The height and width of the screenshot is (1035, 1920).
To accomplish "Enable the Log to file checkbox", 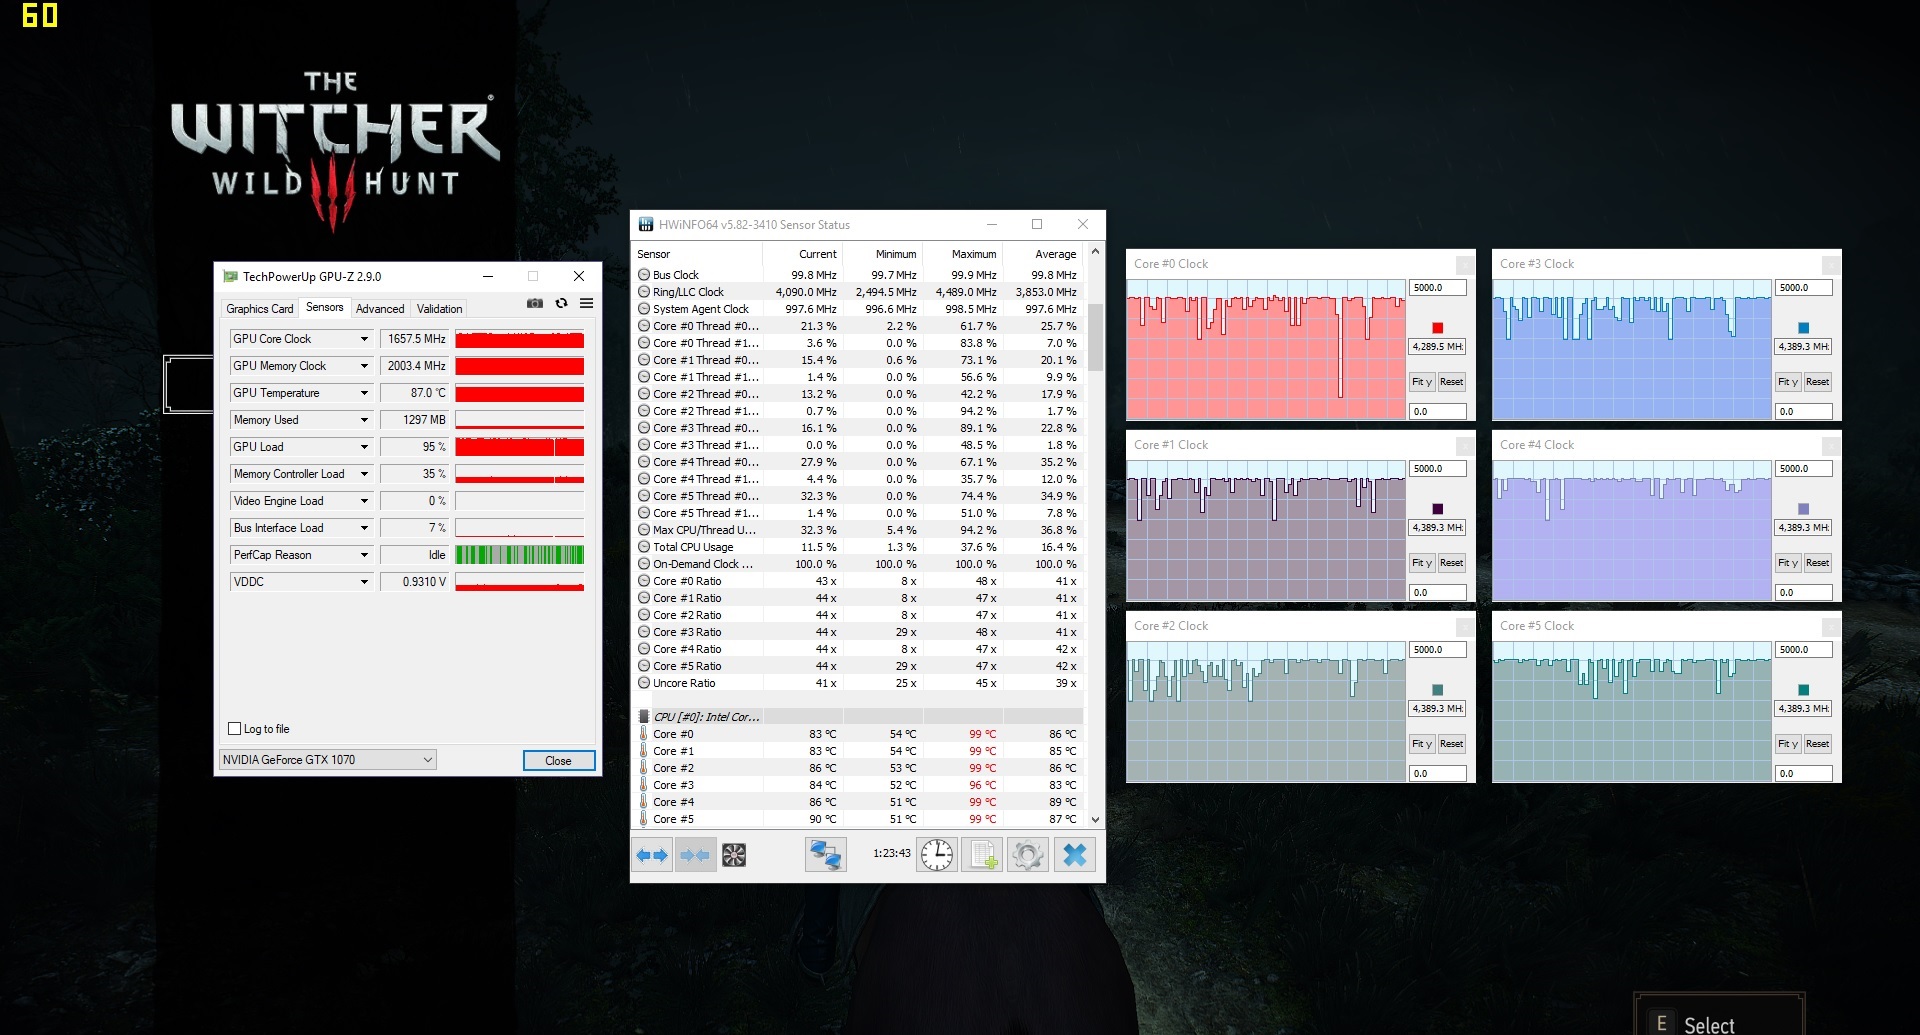I will [235, 729].
